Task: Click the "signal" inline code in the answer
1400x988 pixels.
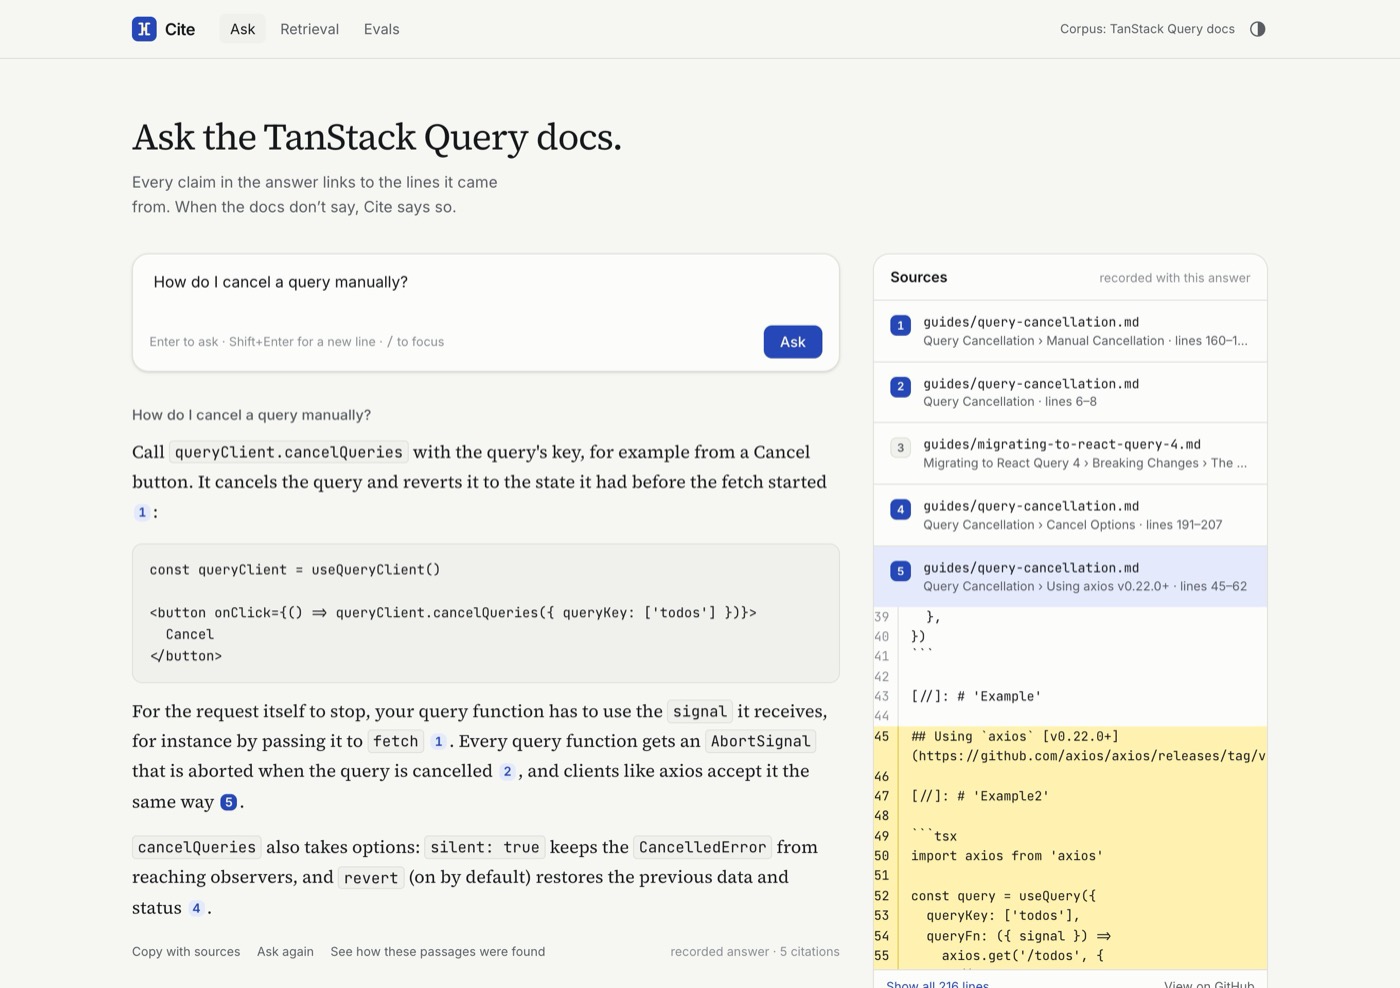Action: pos(700,711)
